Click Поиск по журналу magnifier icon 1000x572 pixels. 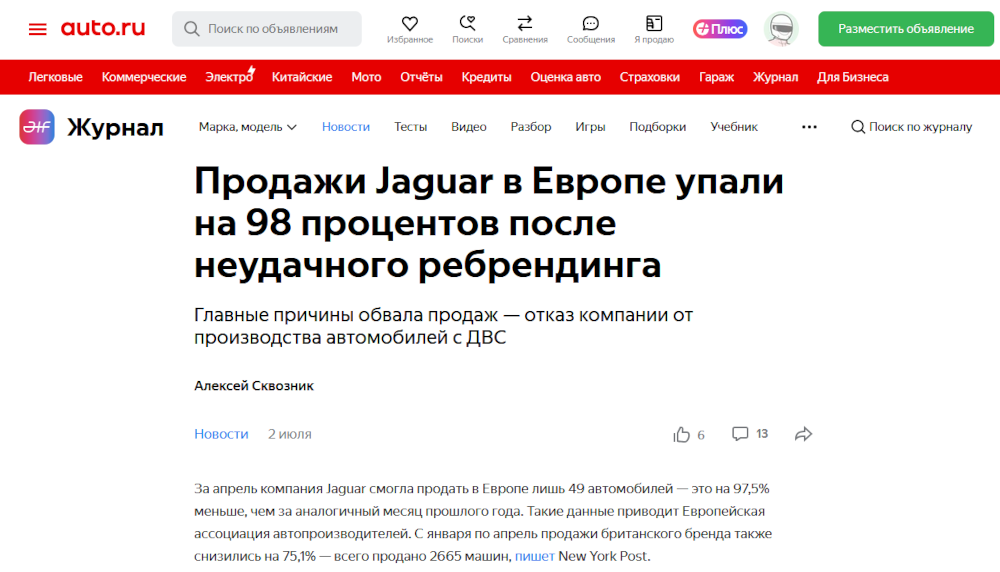858,127
